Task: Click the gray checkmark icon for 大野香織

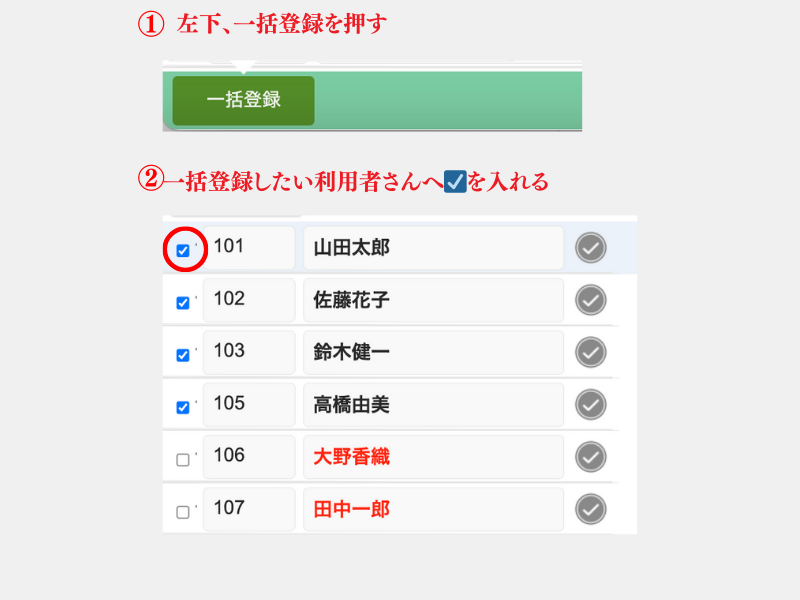Action: coord(591,457)
